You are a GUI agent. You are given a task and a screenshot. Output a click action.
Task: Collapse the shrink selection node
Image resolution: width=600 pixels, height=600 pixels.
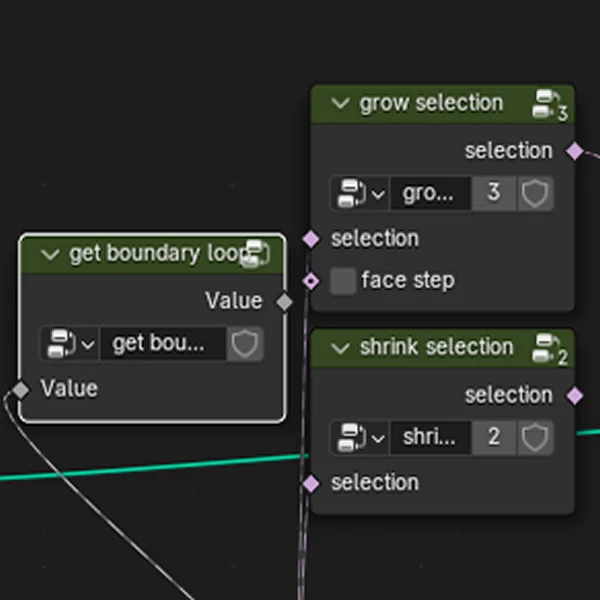tap(339, 348)
